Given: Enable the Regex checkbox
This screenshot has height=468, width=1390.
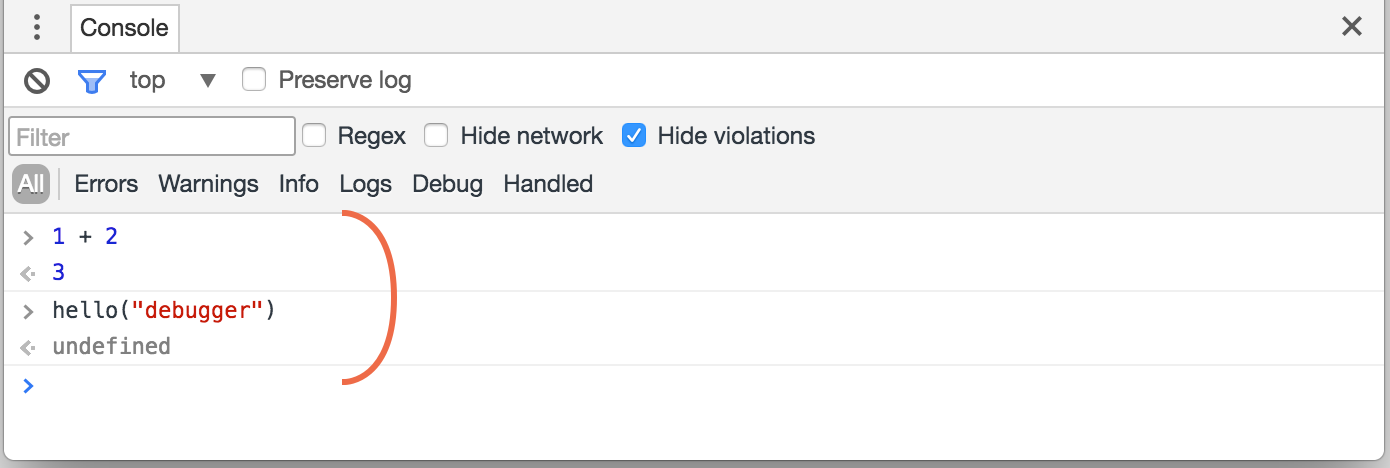Looking at the screenshot, I should [314, 135].
